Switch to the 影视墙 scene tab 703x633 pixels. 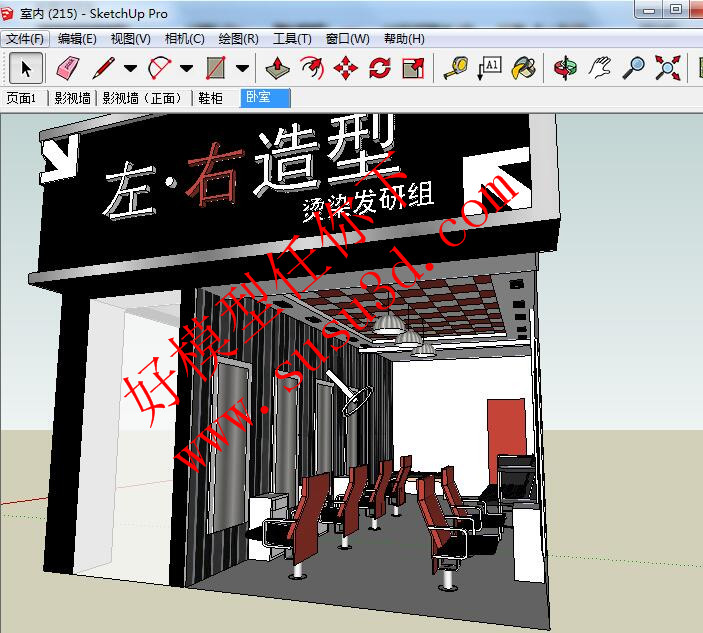point(73,98)
